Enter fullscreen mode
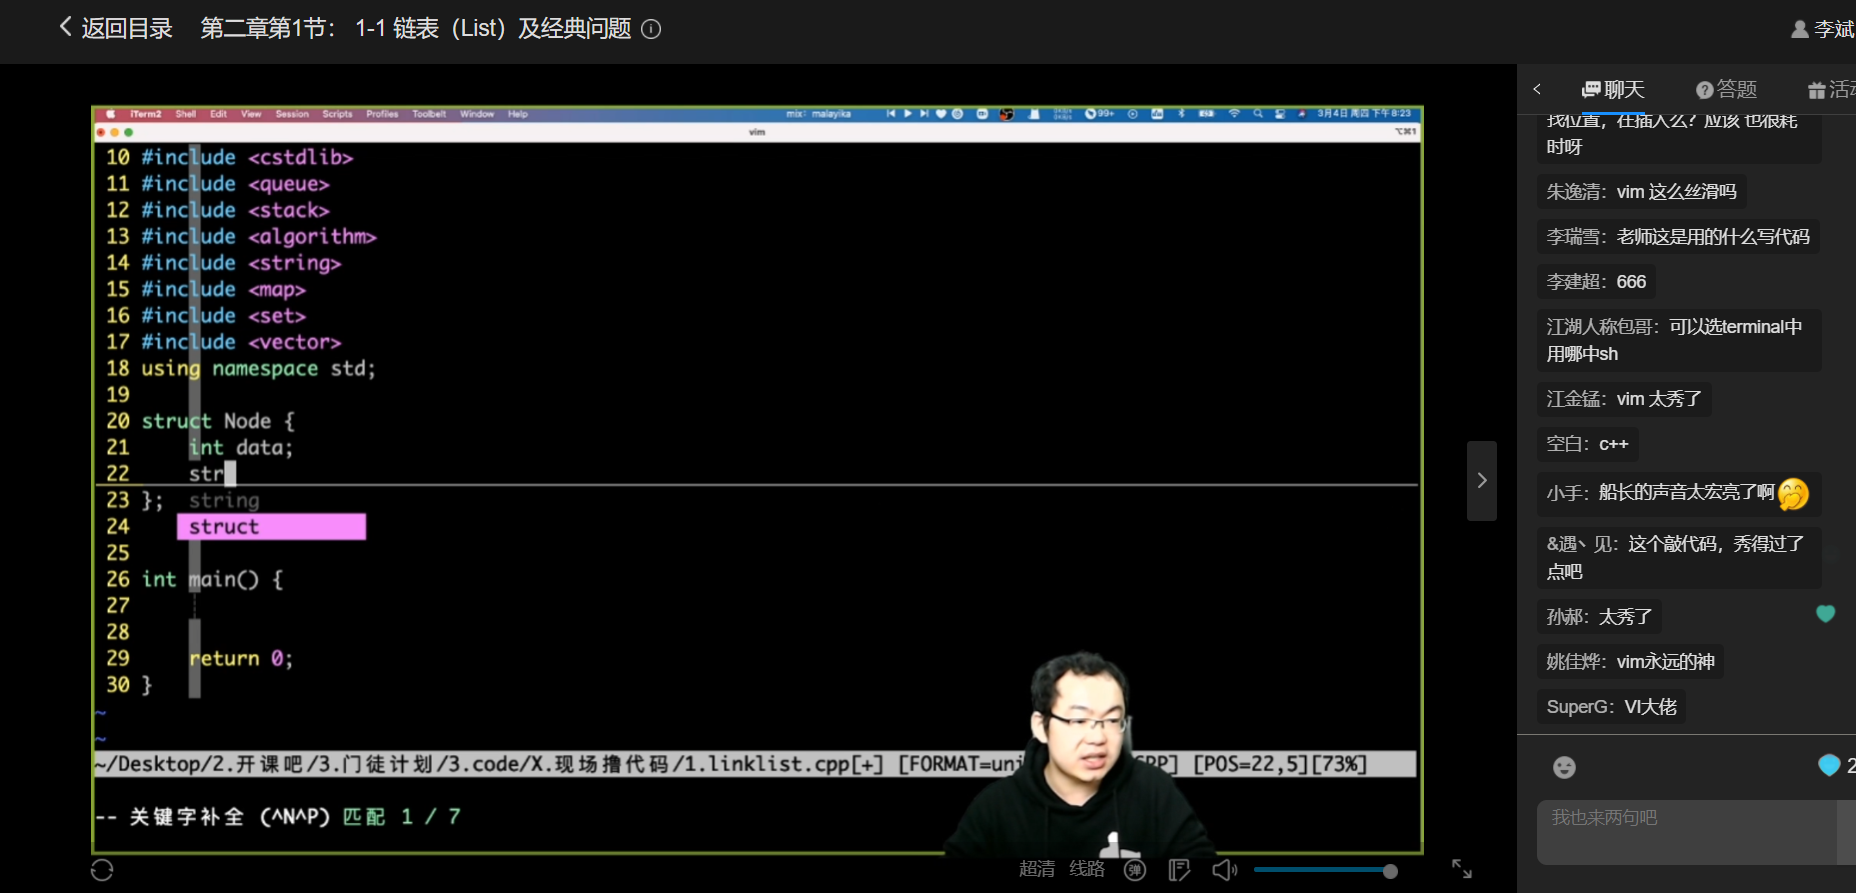The height and width of the screenshot is (893, 1856). [x=1462, y=869]
